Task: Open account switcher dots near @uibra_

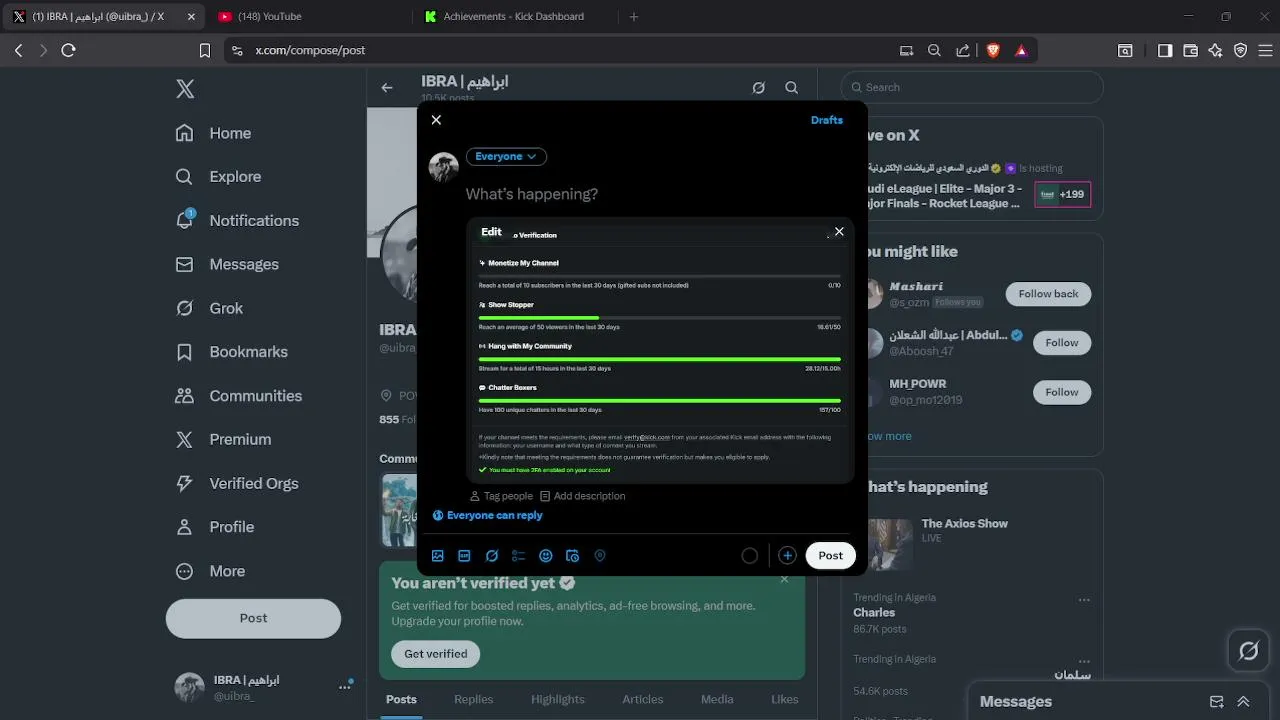Action: pyautogui.click(x=345, y=686)
